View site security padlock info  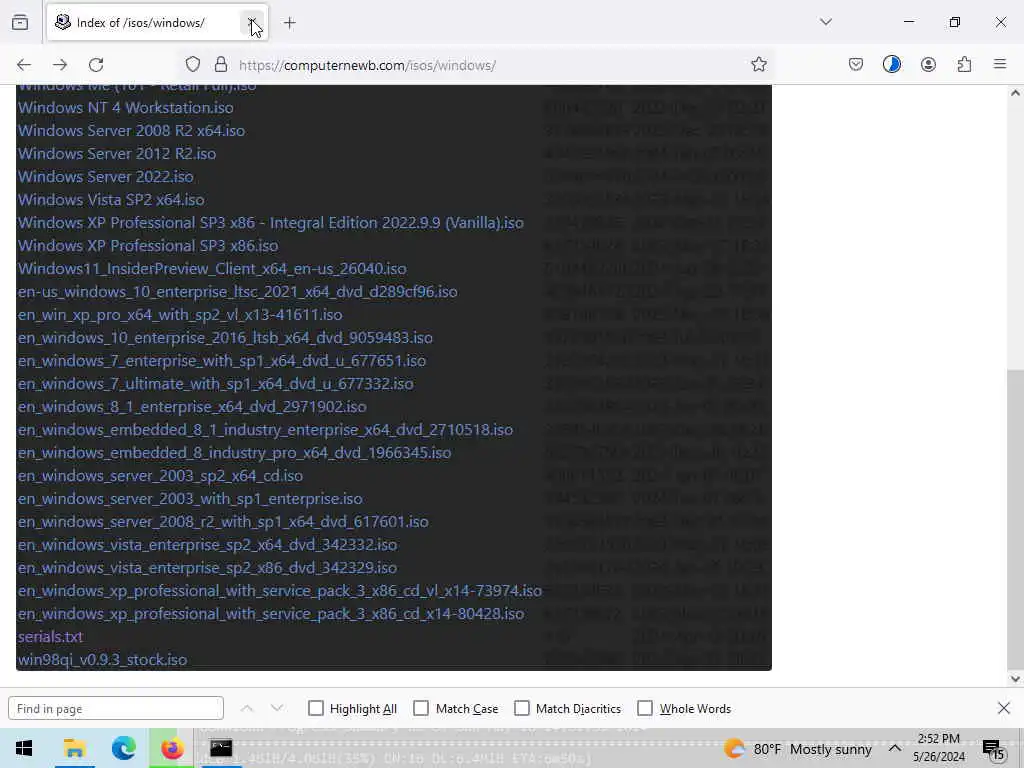click(x=221, y=65)
